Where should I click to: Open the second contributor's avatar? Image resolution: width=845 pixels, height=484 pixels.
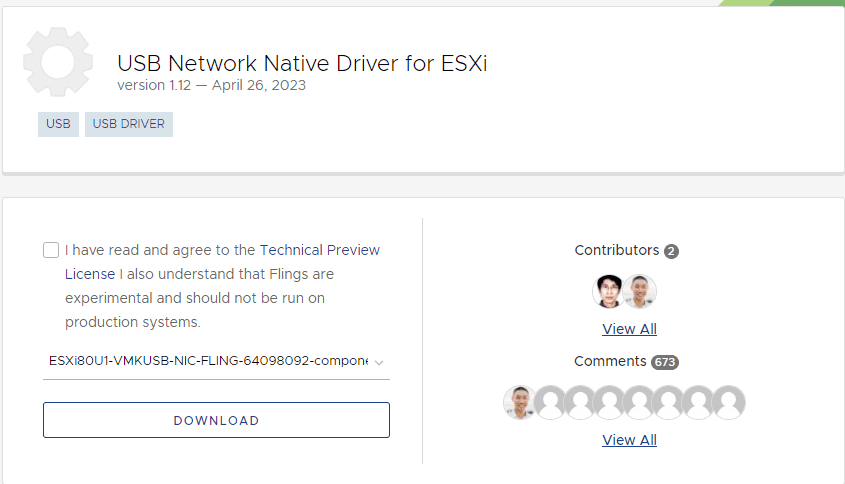click(x=639, y=291)
